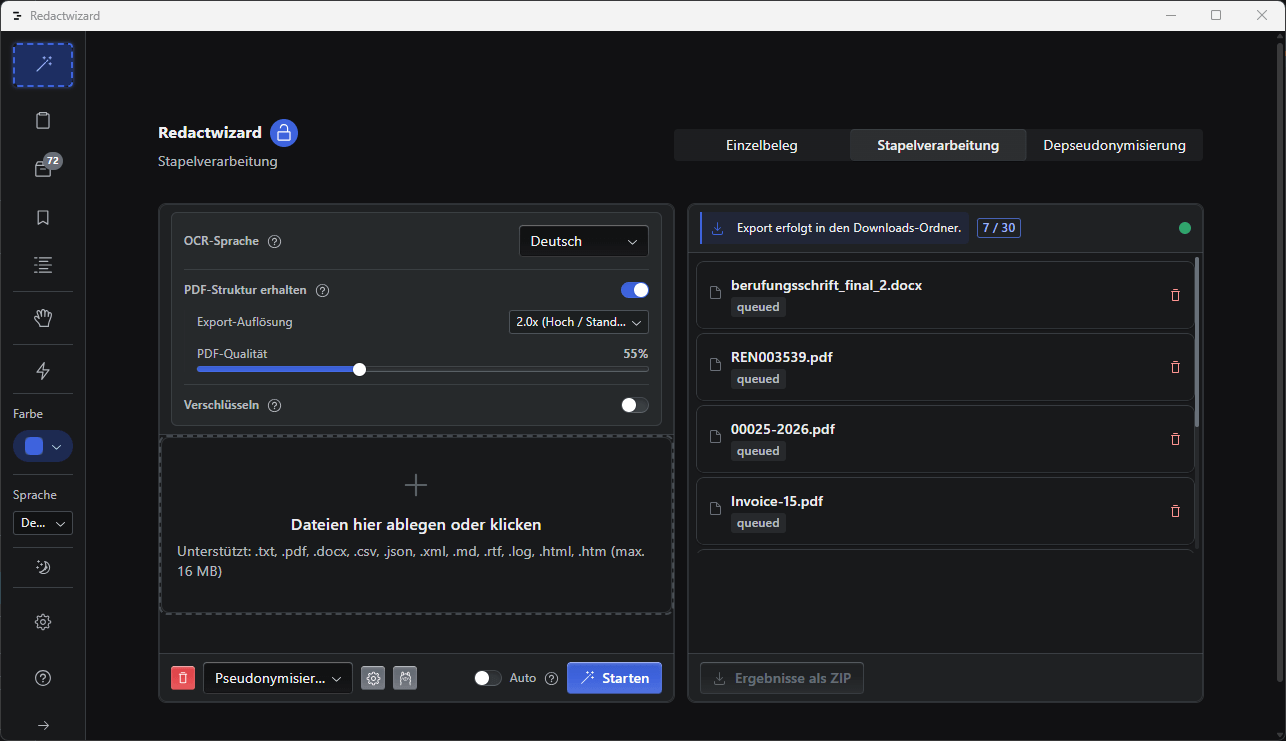The width and height of the screenshot is (1286, 741).
Task: Select the magic wand tool in sidebar
Action: [43, 65]
